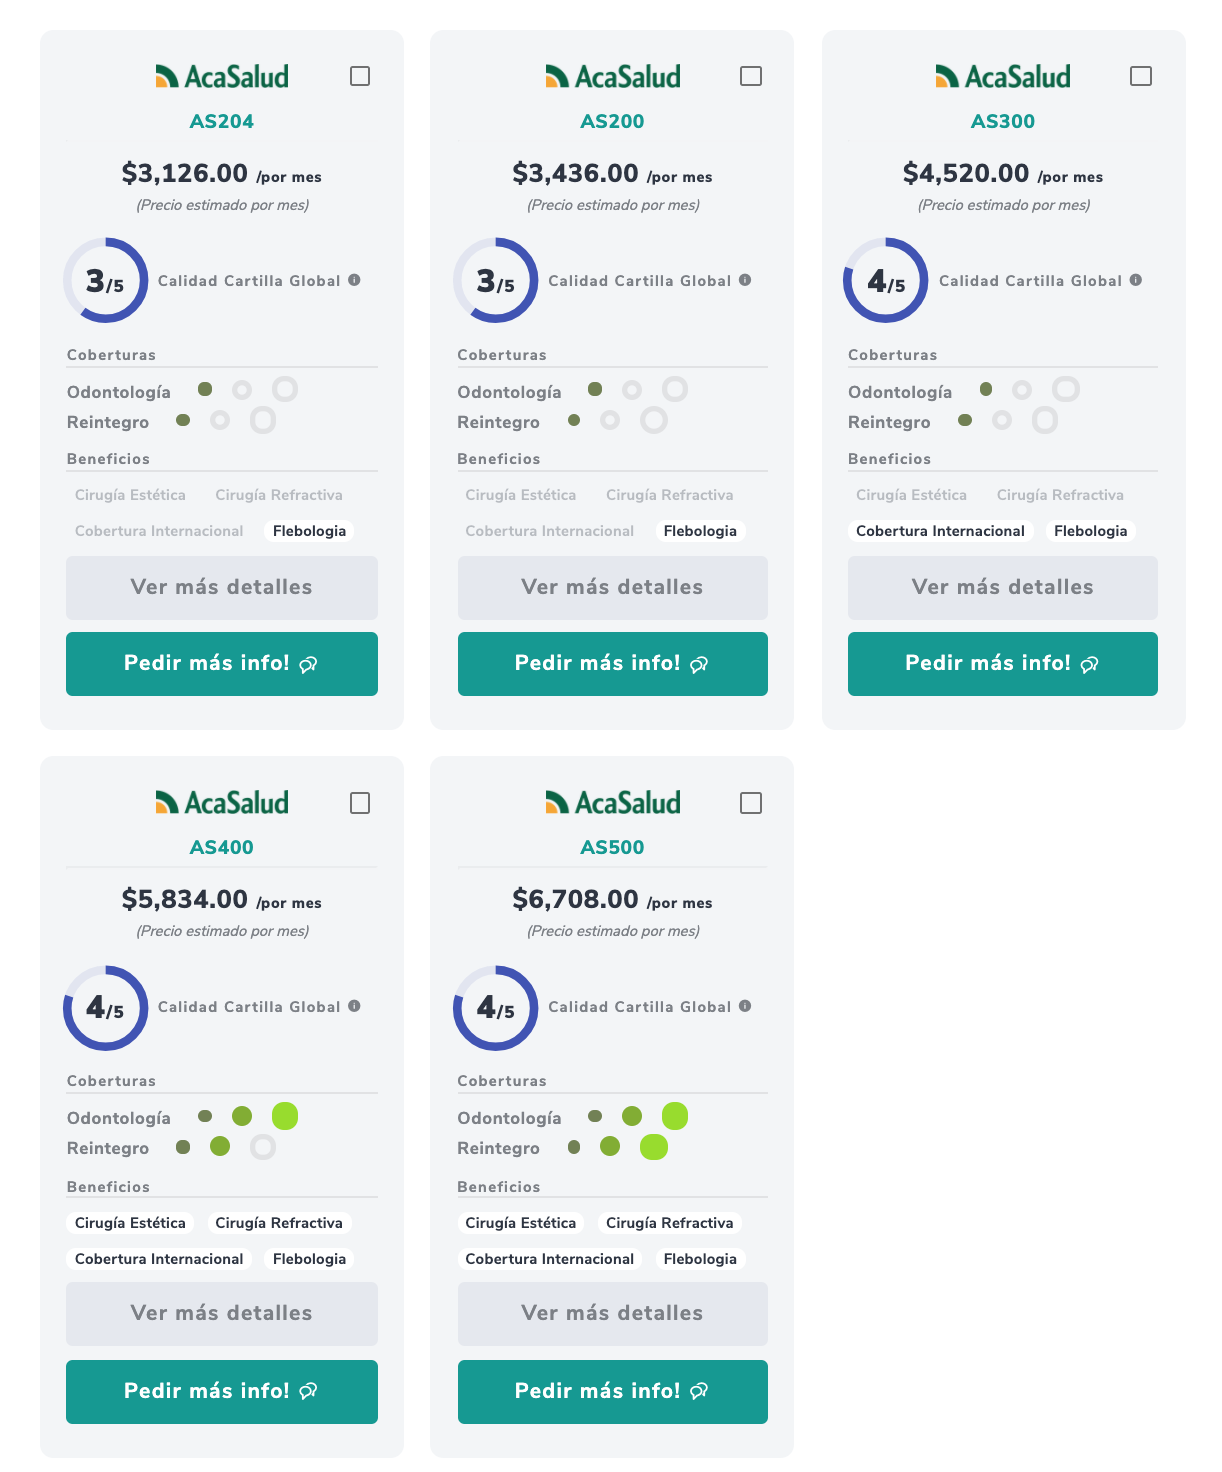Viewport: 1222px width, 1472px height.
Task: Click the AcaSalud logo on the AS204 card
Action: (x=222, y=76)
